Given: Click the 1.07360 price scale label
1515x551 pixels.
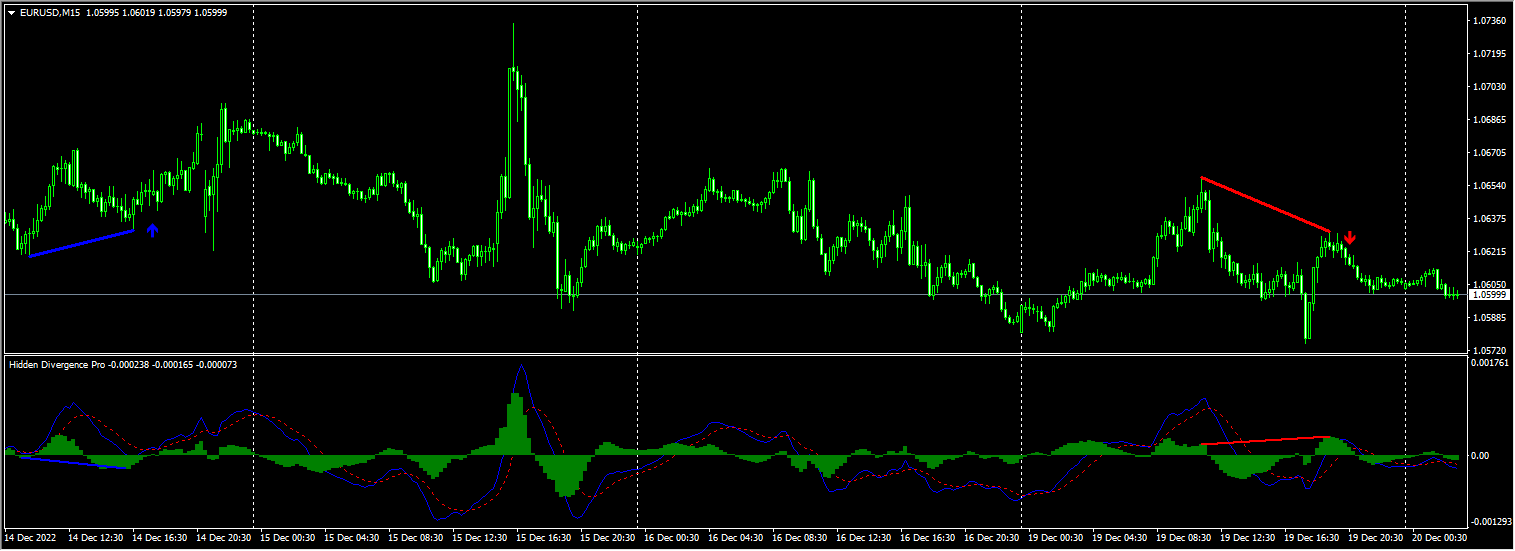Looking at the screenshot, I should [1490, 20].
